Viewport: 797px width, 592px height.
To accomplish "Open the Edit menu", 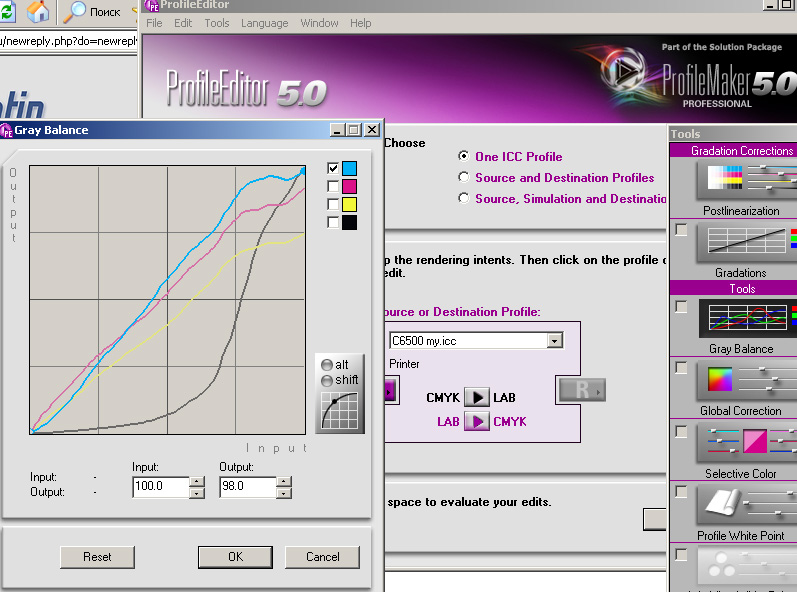I will (x=183, y=23).
